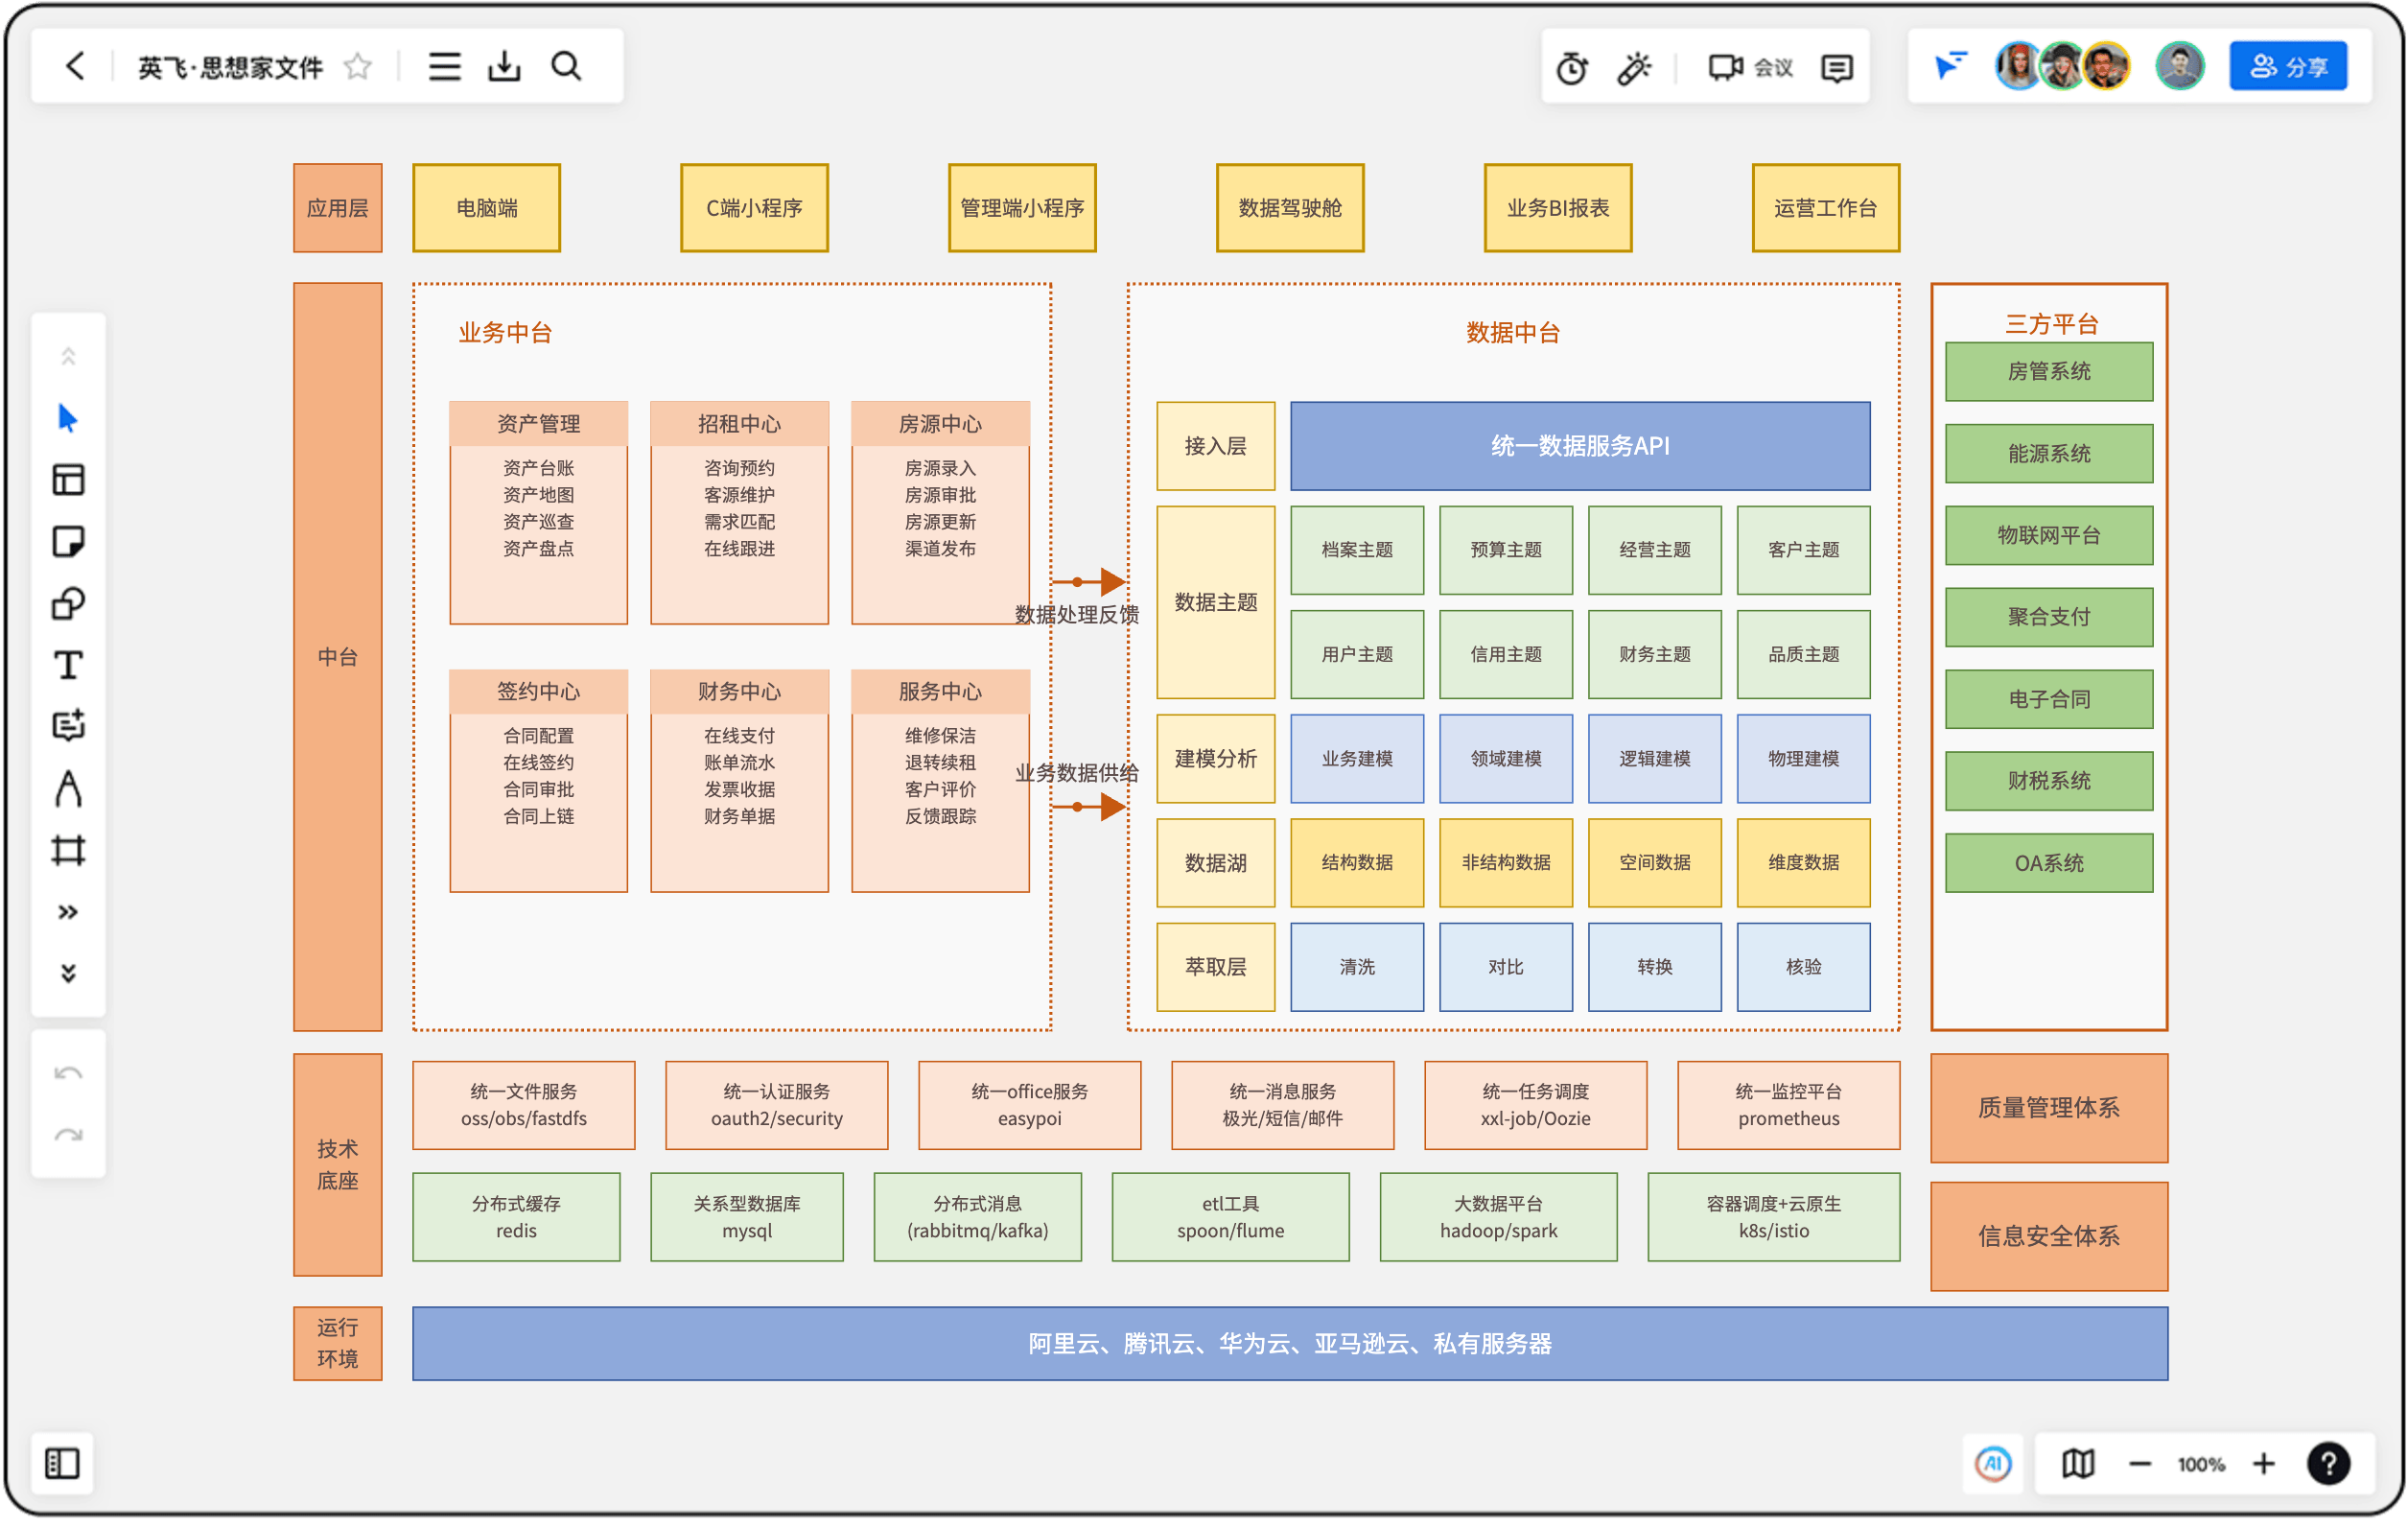Select the frame tool
2408x1527 pixels.
point(68,851)
